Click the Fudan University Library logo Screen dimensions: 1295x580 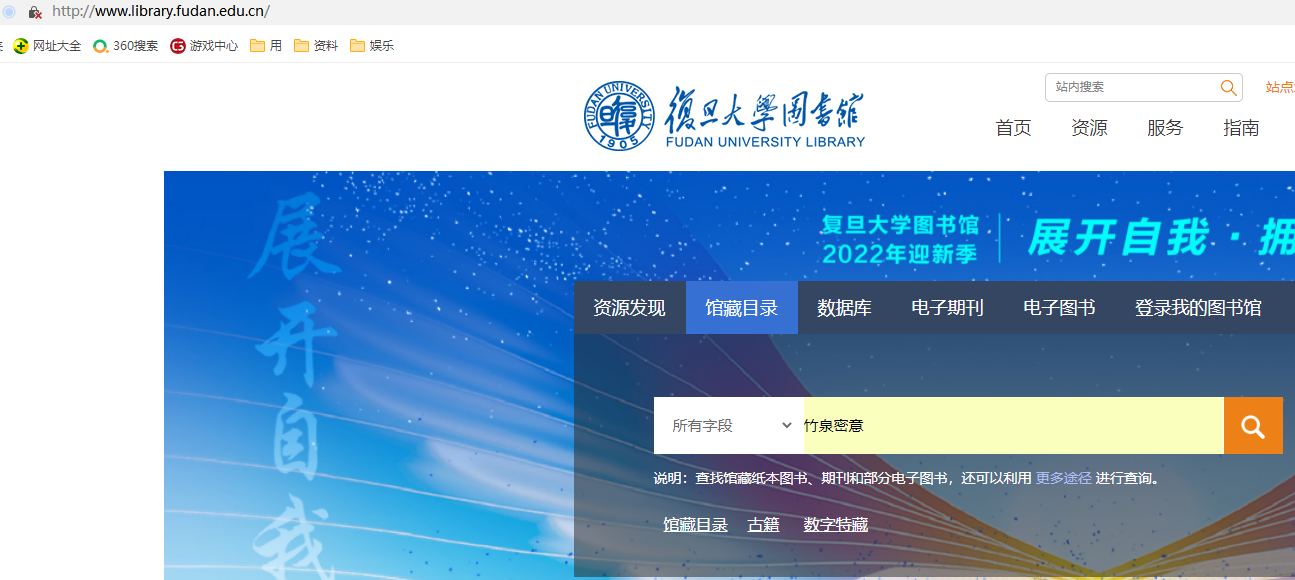[x=725, y=115]
